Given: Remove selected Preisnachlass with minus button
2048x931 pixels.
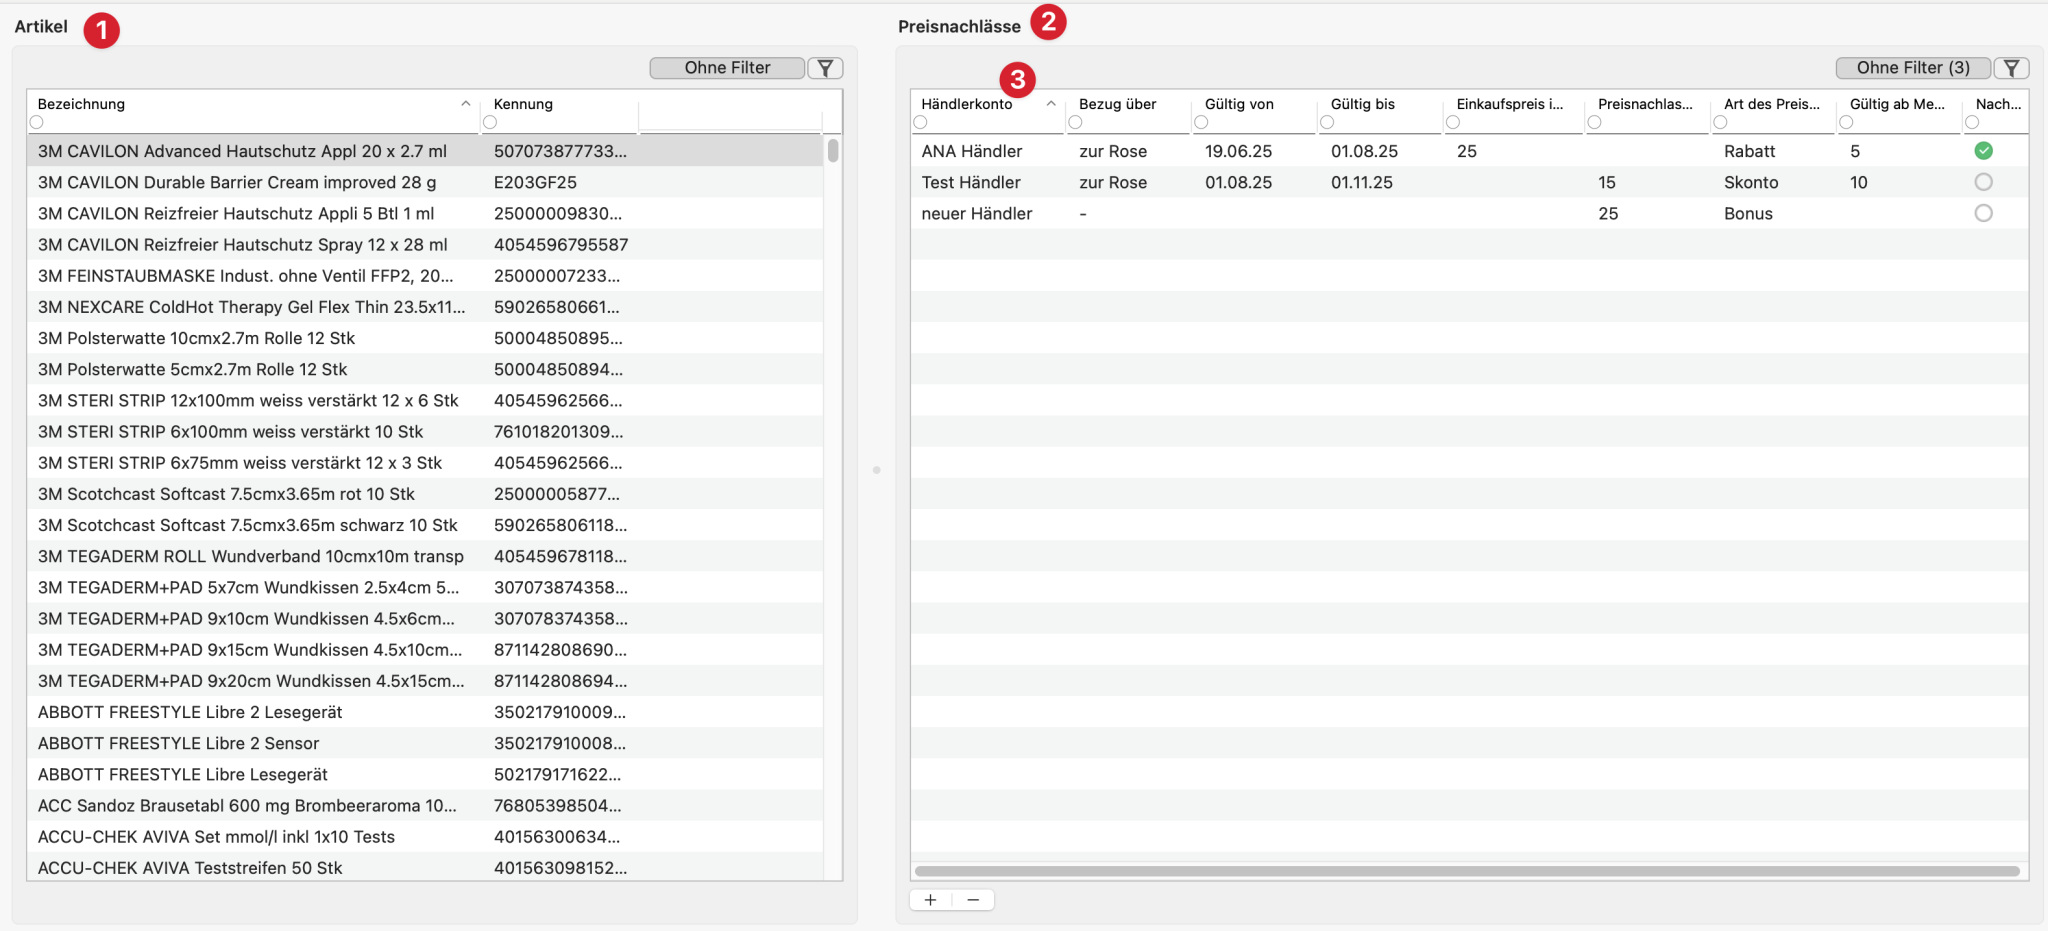Looking at the screenshot, I should pyautogui.click(x=973, y=900).
